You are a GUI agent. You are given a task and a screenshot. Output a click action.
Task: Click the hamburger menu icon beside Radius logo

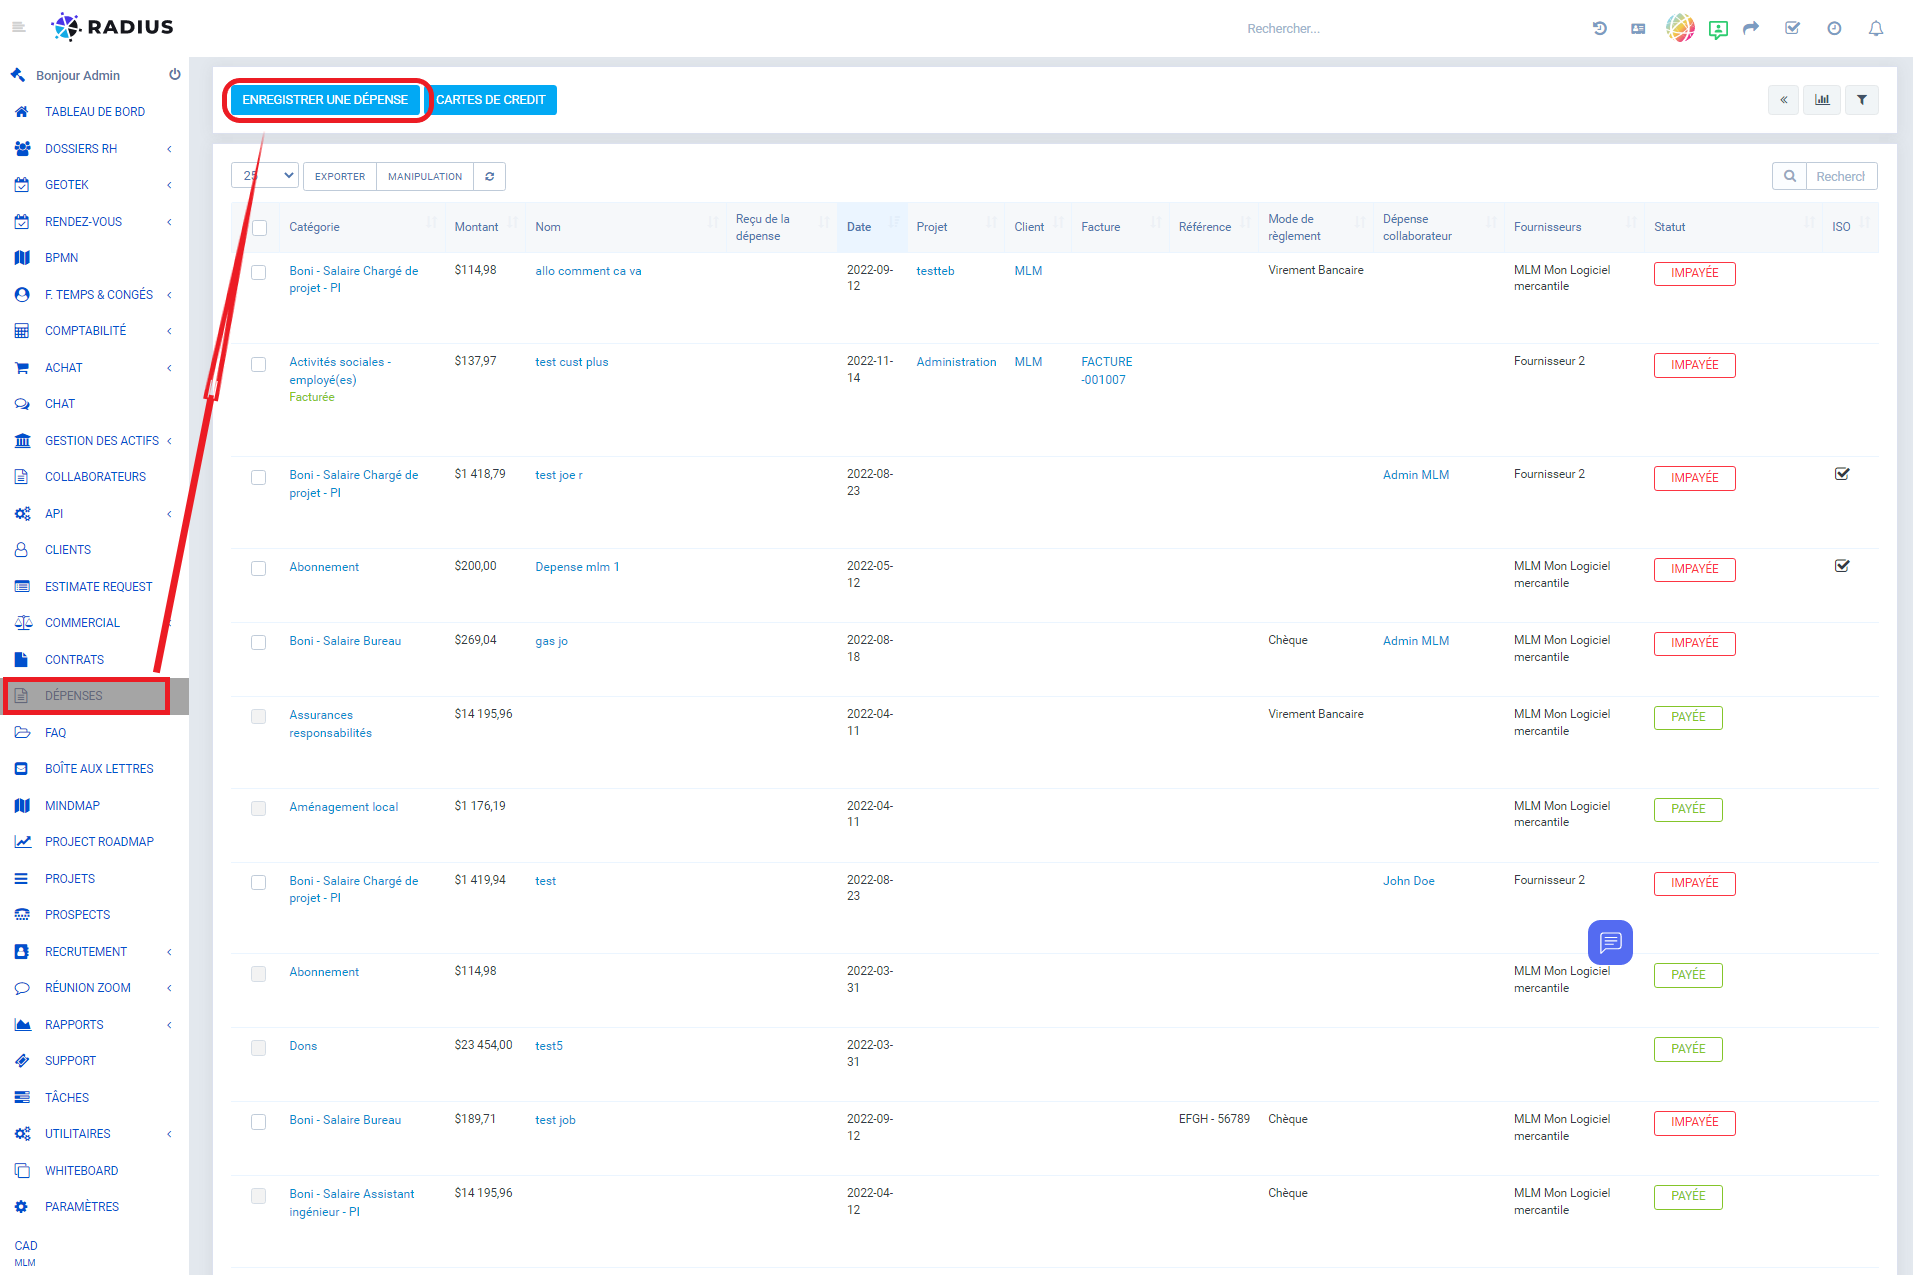tap(18, 27)
